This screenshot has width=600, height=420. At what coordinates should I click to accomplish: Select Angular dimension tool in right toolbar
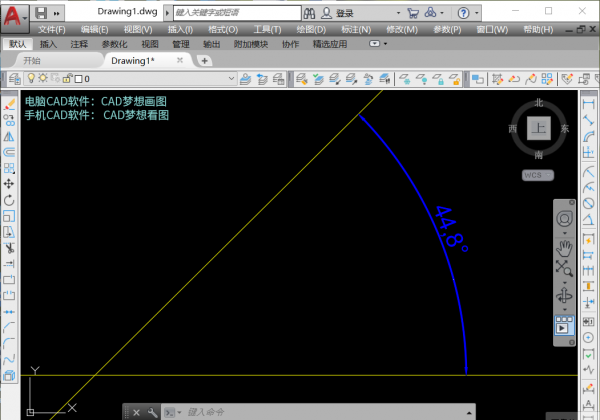click(x=588, y=219)
